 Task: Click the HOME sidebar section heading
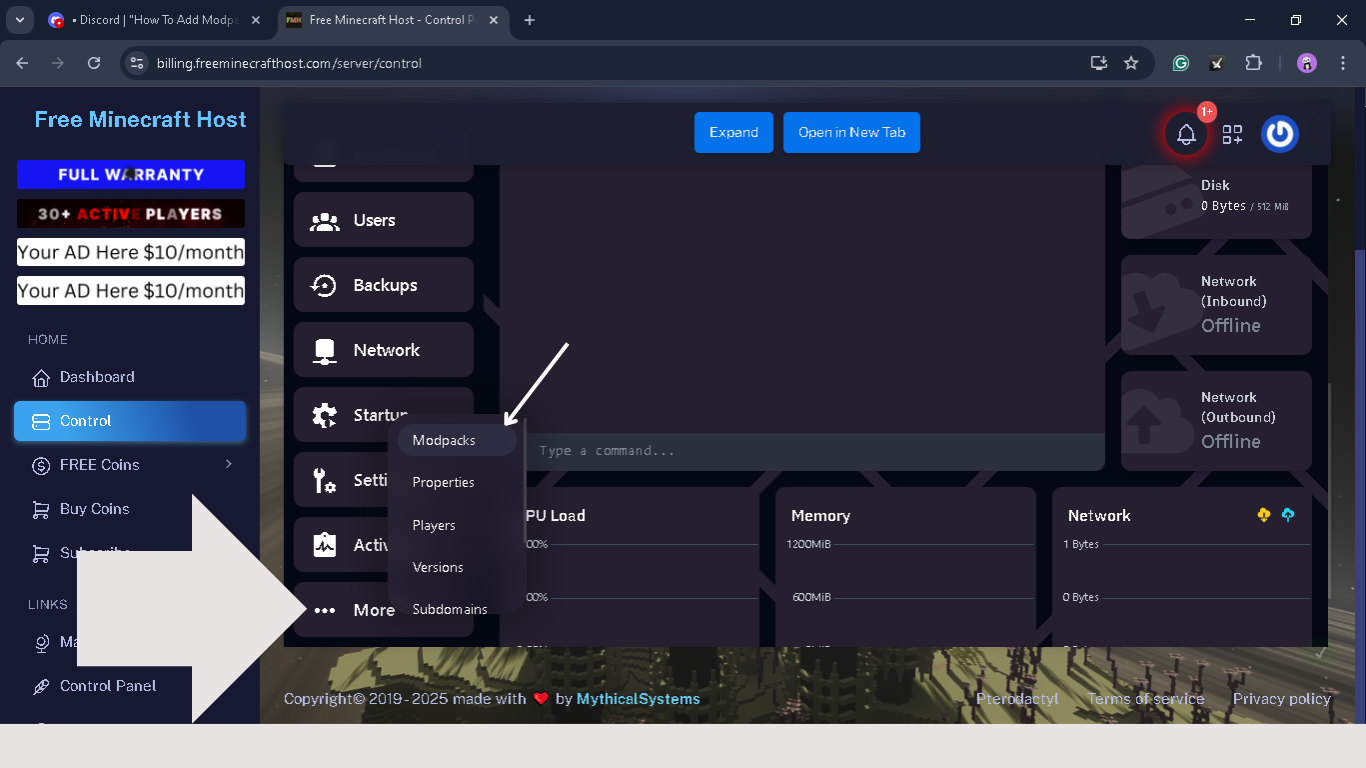[48, 340]
